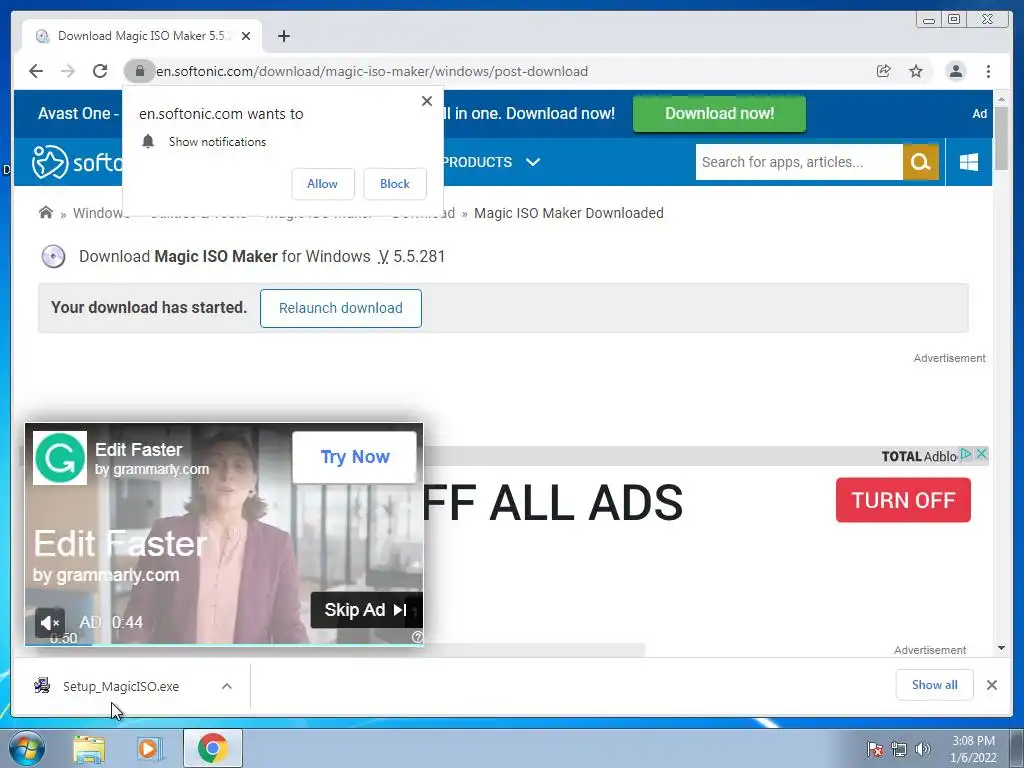Click the network tray icon
1024x768 pixels.
point(899,749)
